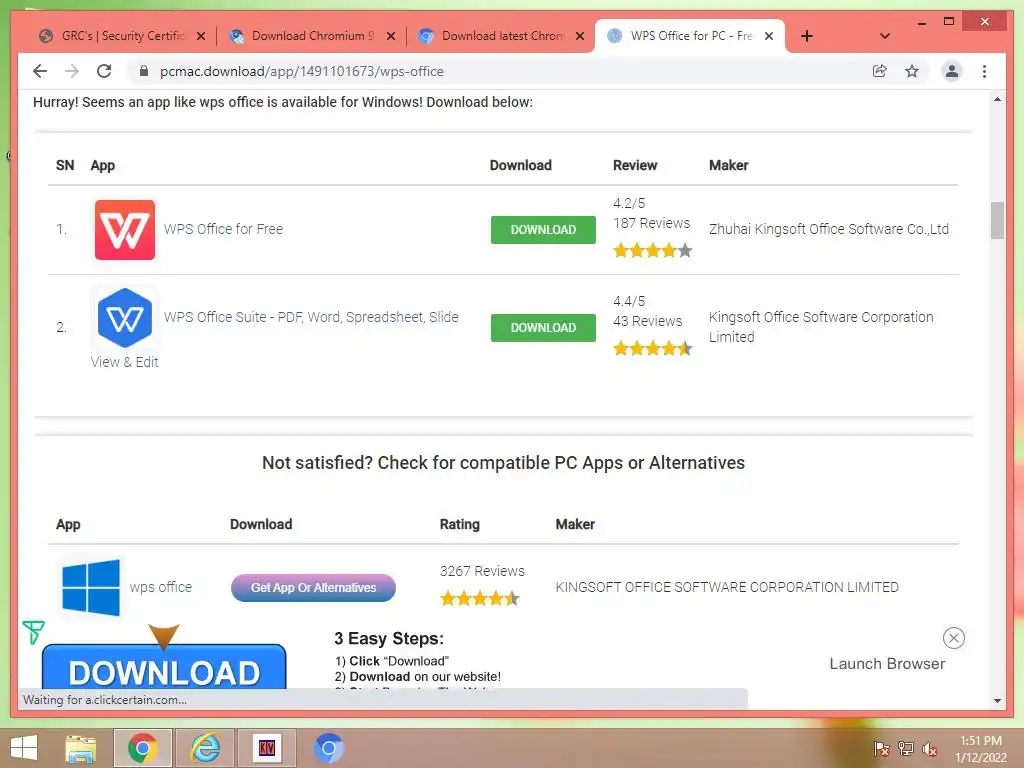Open Internet Explorer from the taskbar

point(205,748)
